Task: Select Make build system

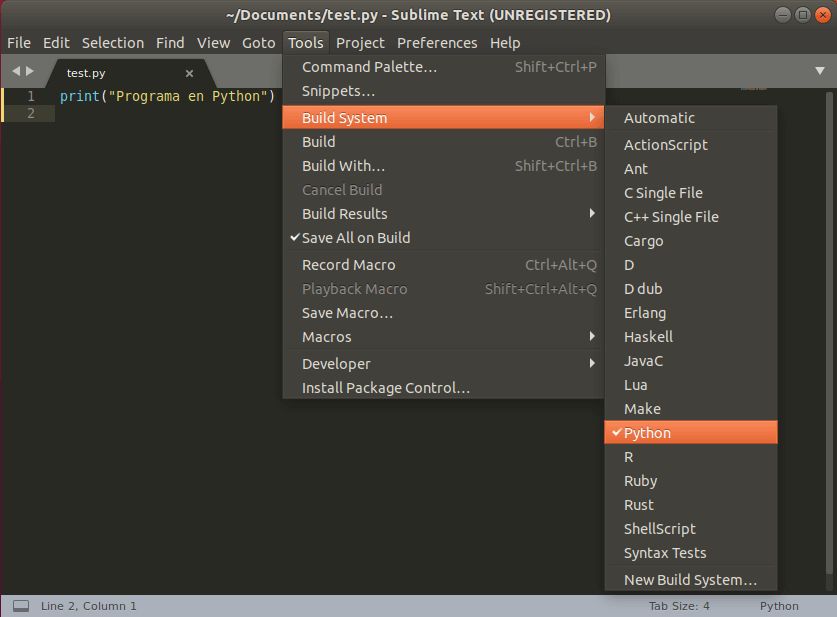Action: 691,409
